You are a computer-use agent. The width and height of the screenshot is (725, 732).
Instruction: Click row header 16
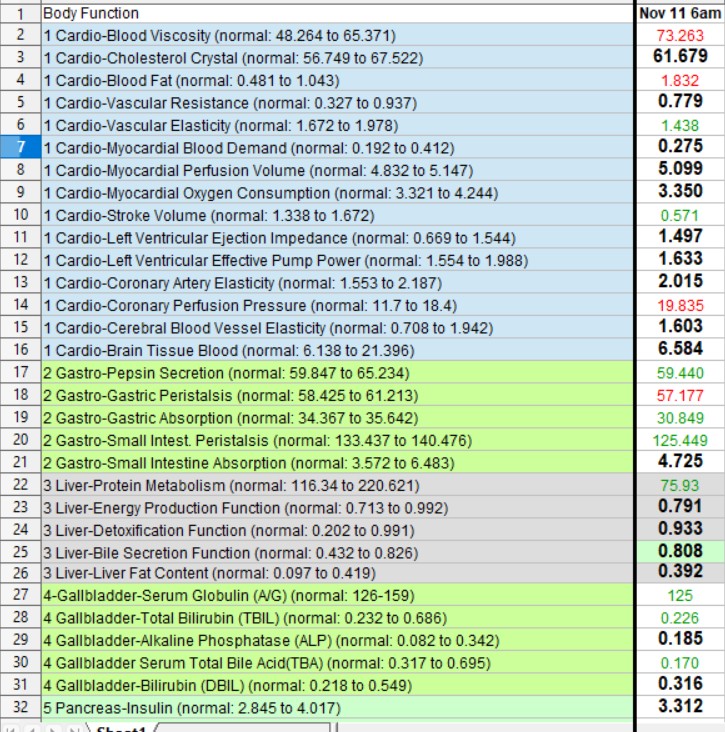tap(20, 350)
